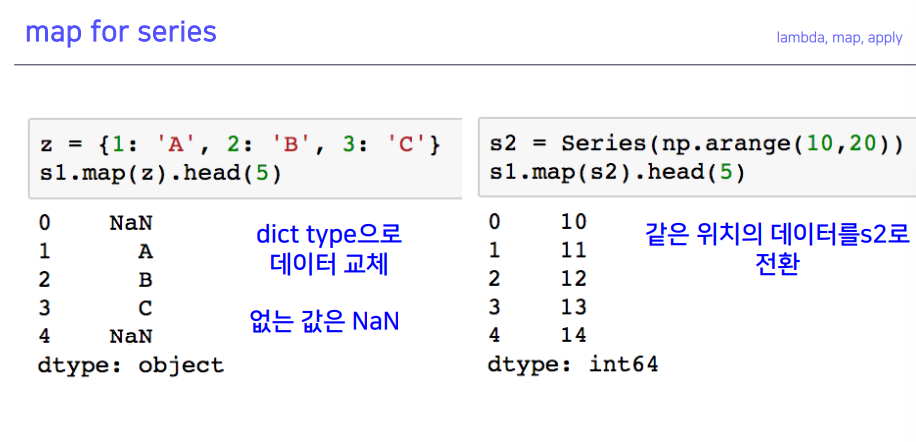The image size is (916, 442).
Task: Click the 'dict type으로' annotation text
Action: point(329,236)
